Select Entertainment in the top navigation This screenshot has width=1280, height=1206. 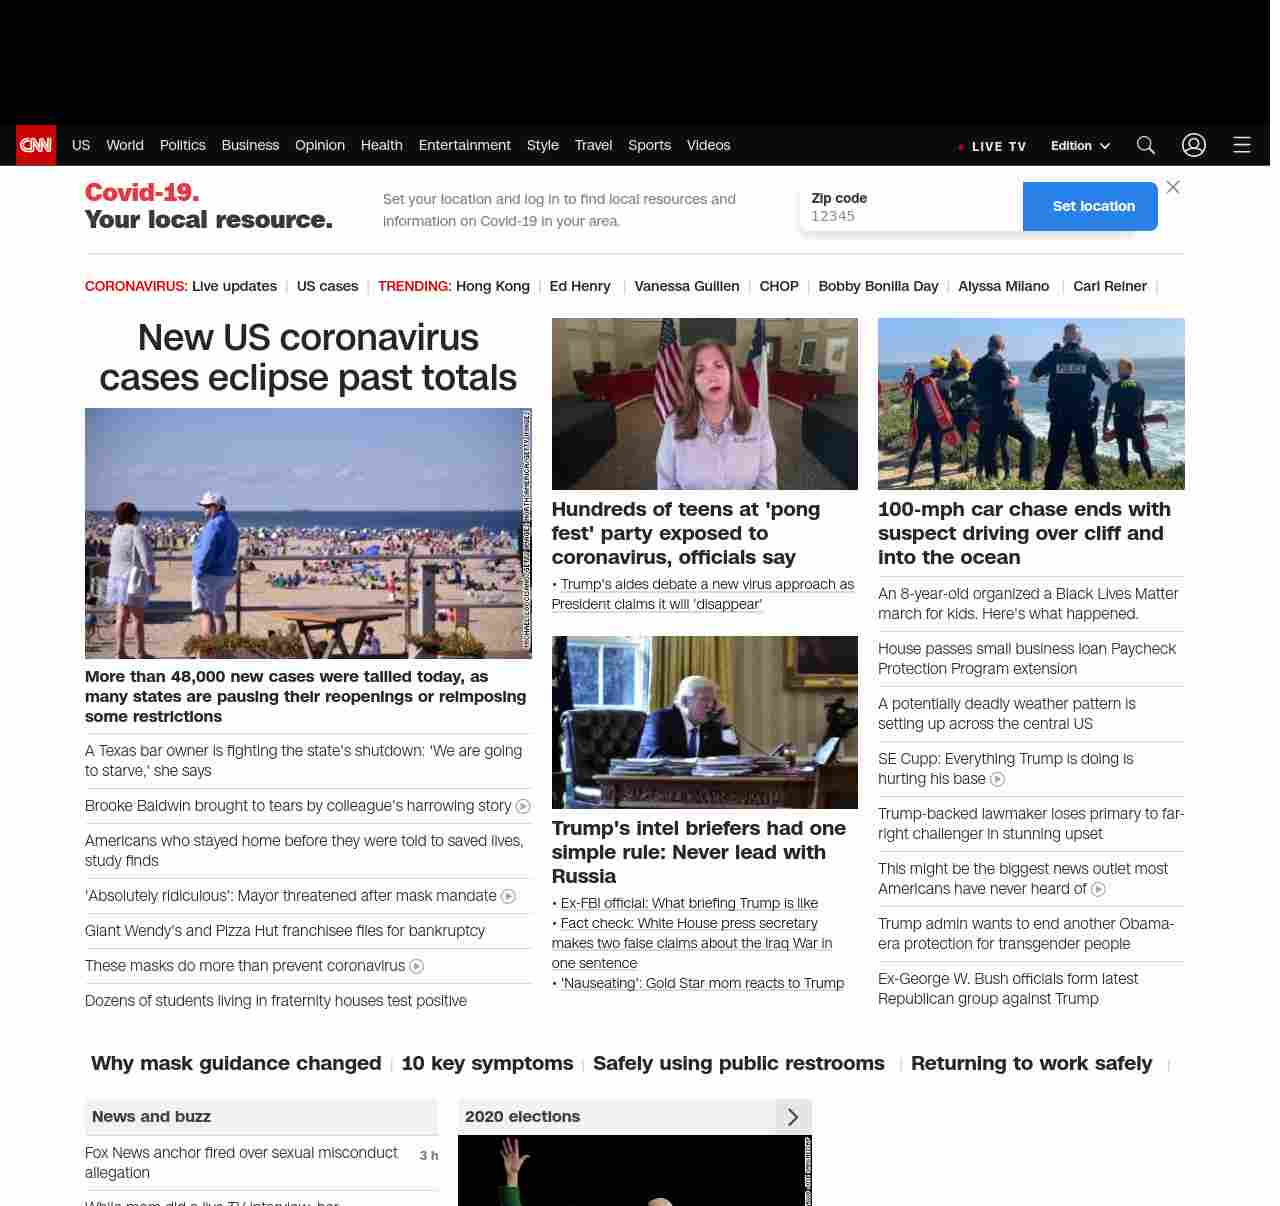tap(464, 145)
